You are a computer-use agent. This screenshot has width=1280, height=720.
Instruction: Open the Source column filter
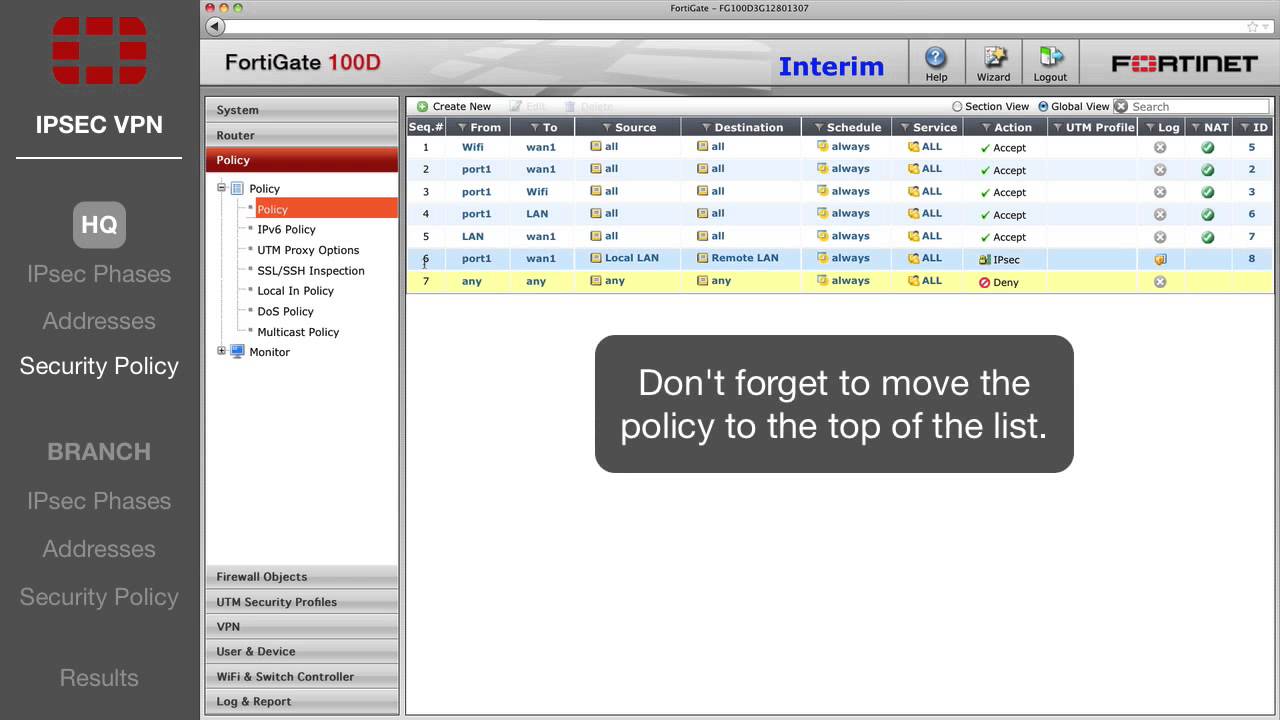(x=607, y=127)
